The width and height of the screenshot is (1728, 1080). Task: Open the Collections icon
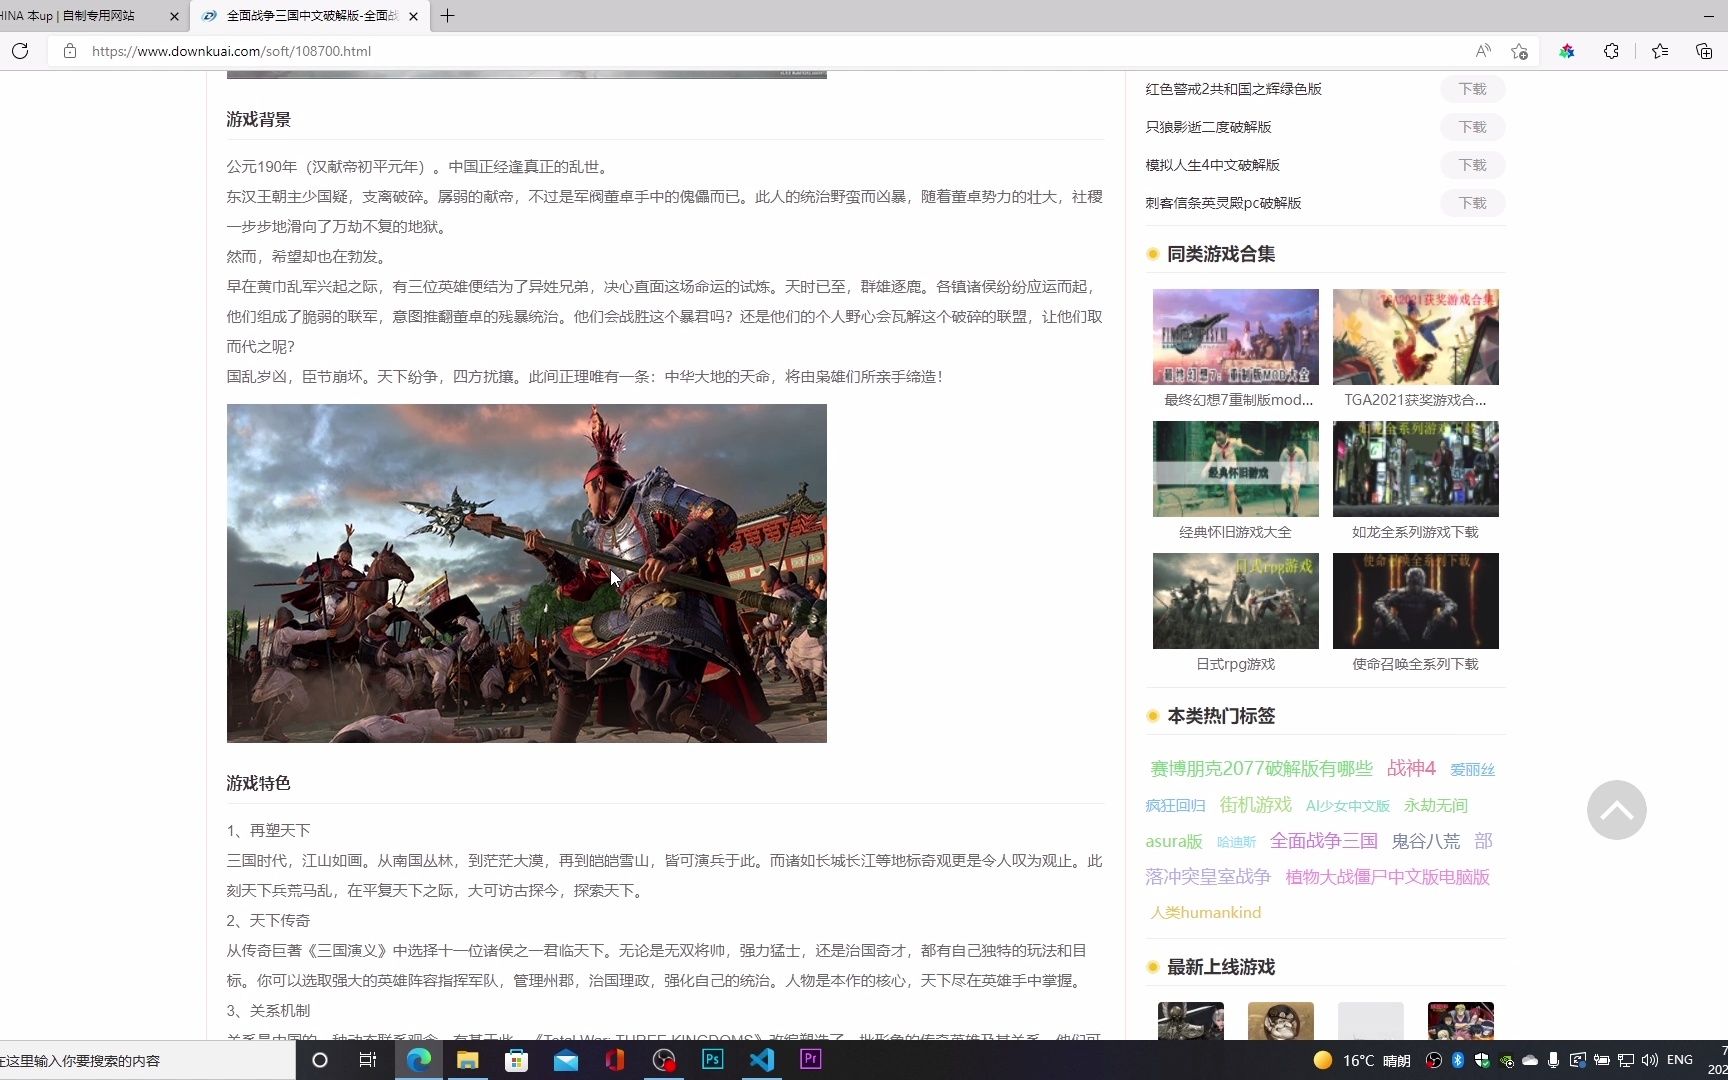(x=1704, y=51)
